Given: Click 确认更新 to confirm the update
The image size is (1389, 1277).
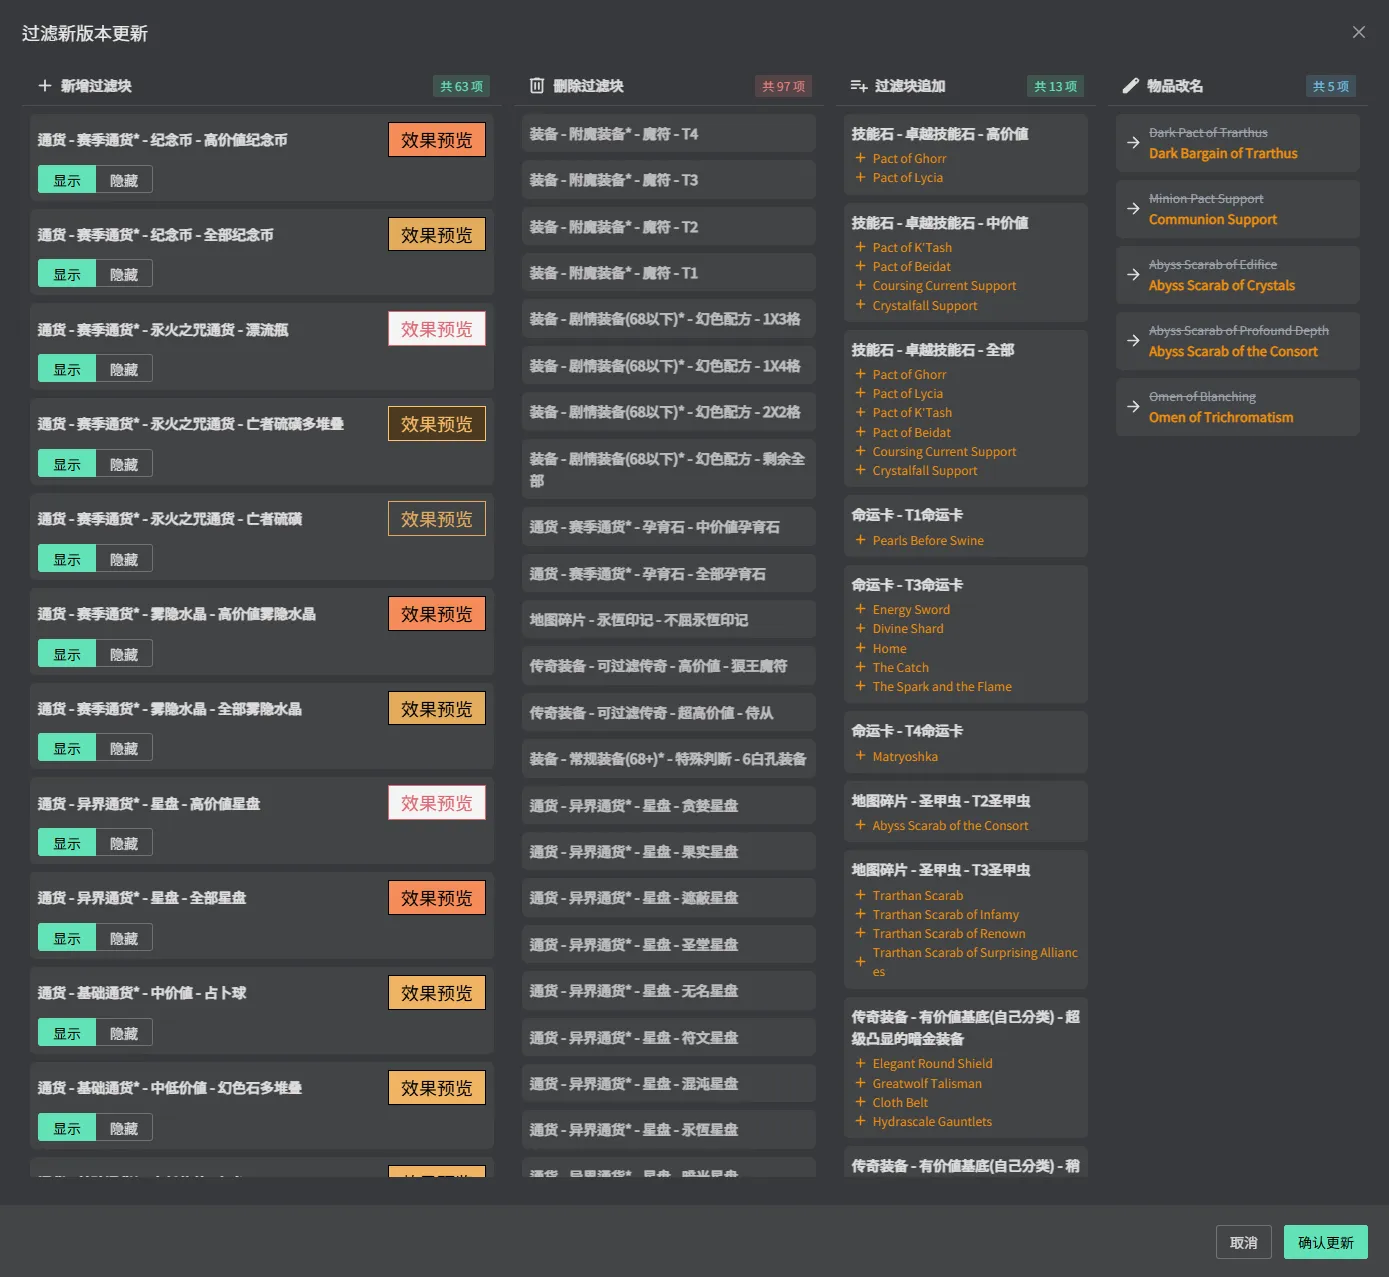Looking at the screenshot, I should [x=1326, y=1242].
